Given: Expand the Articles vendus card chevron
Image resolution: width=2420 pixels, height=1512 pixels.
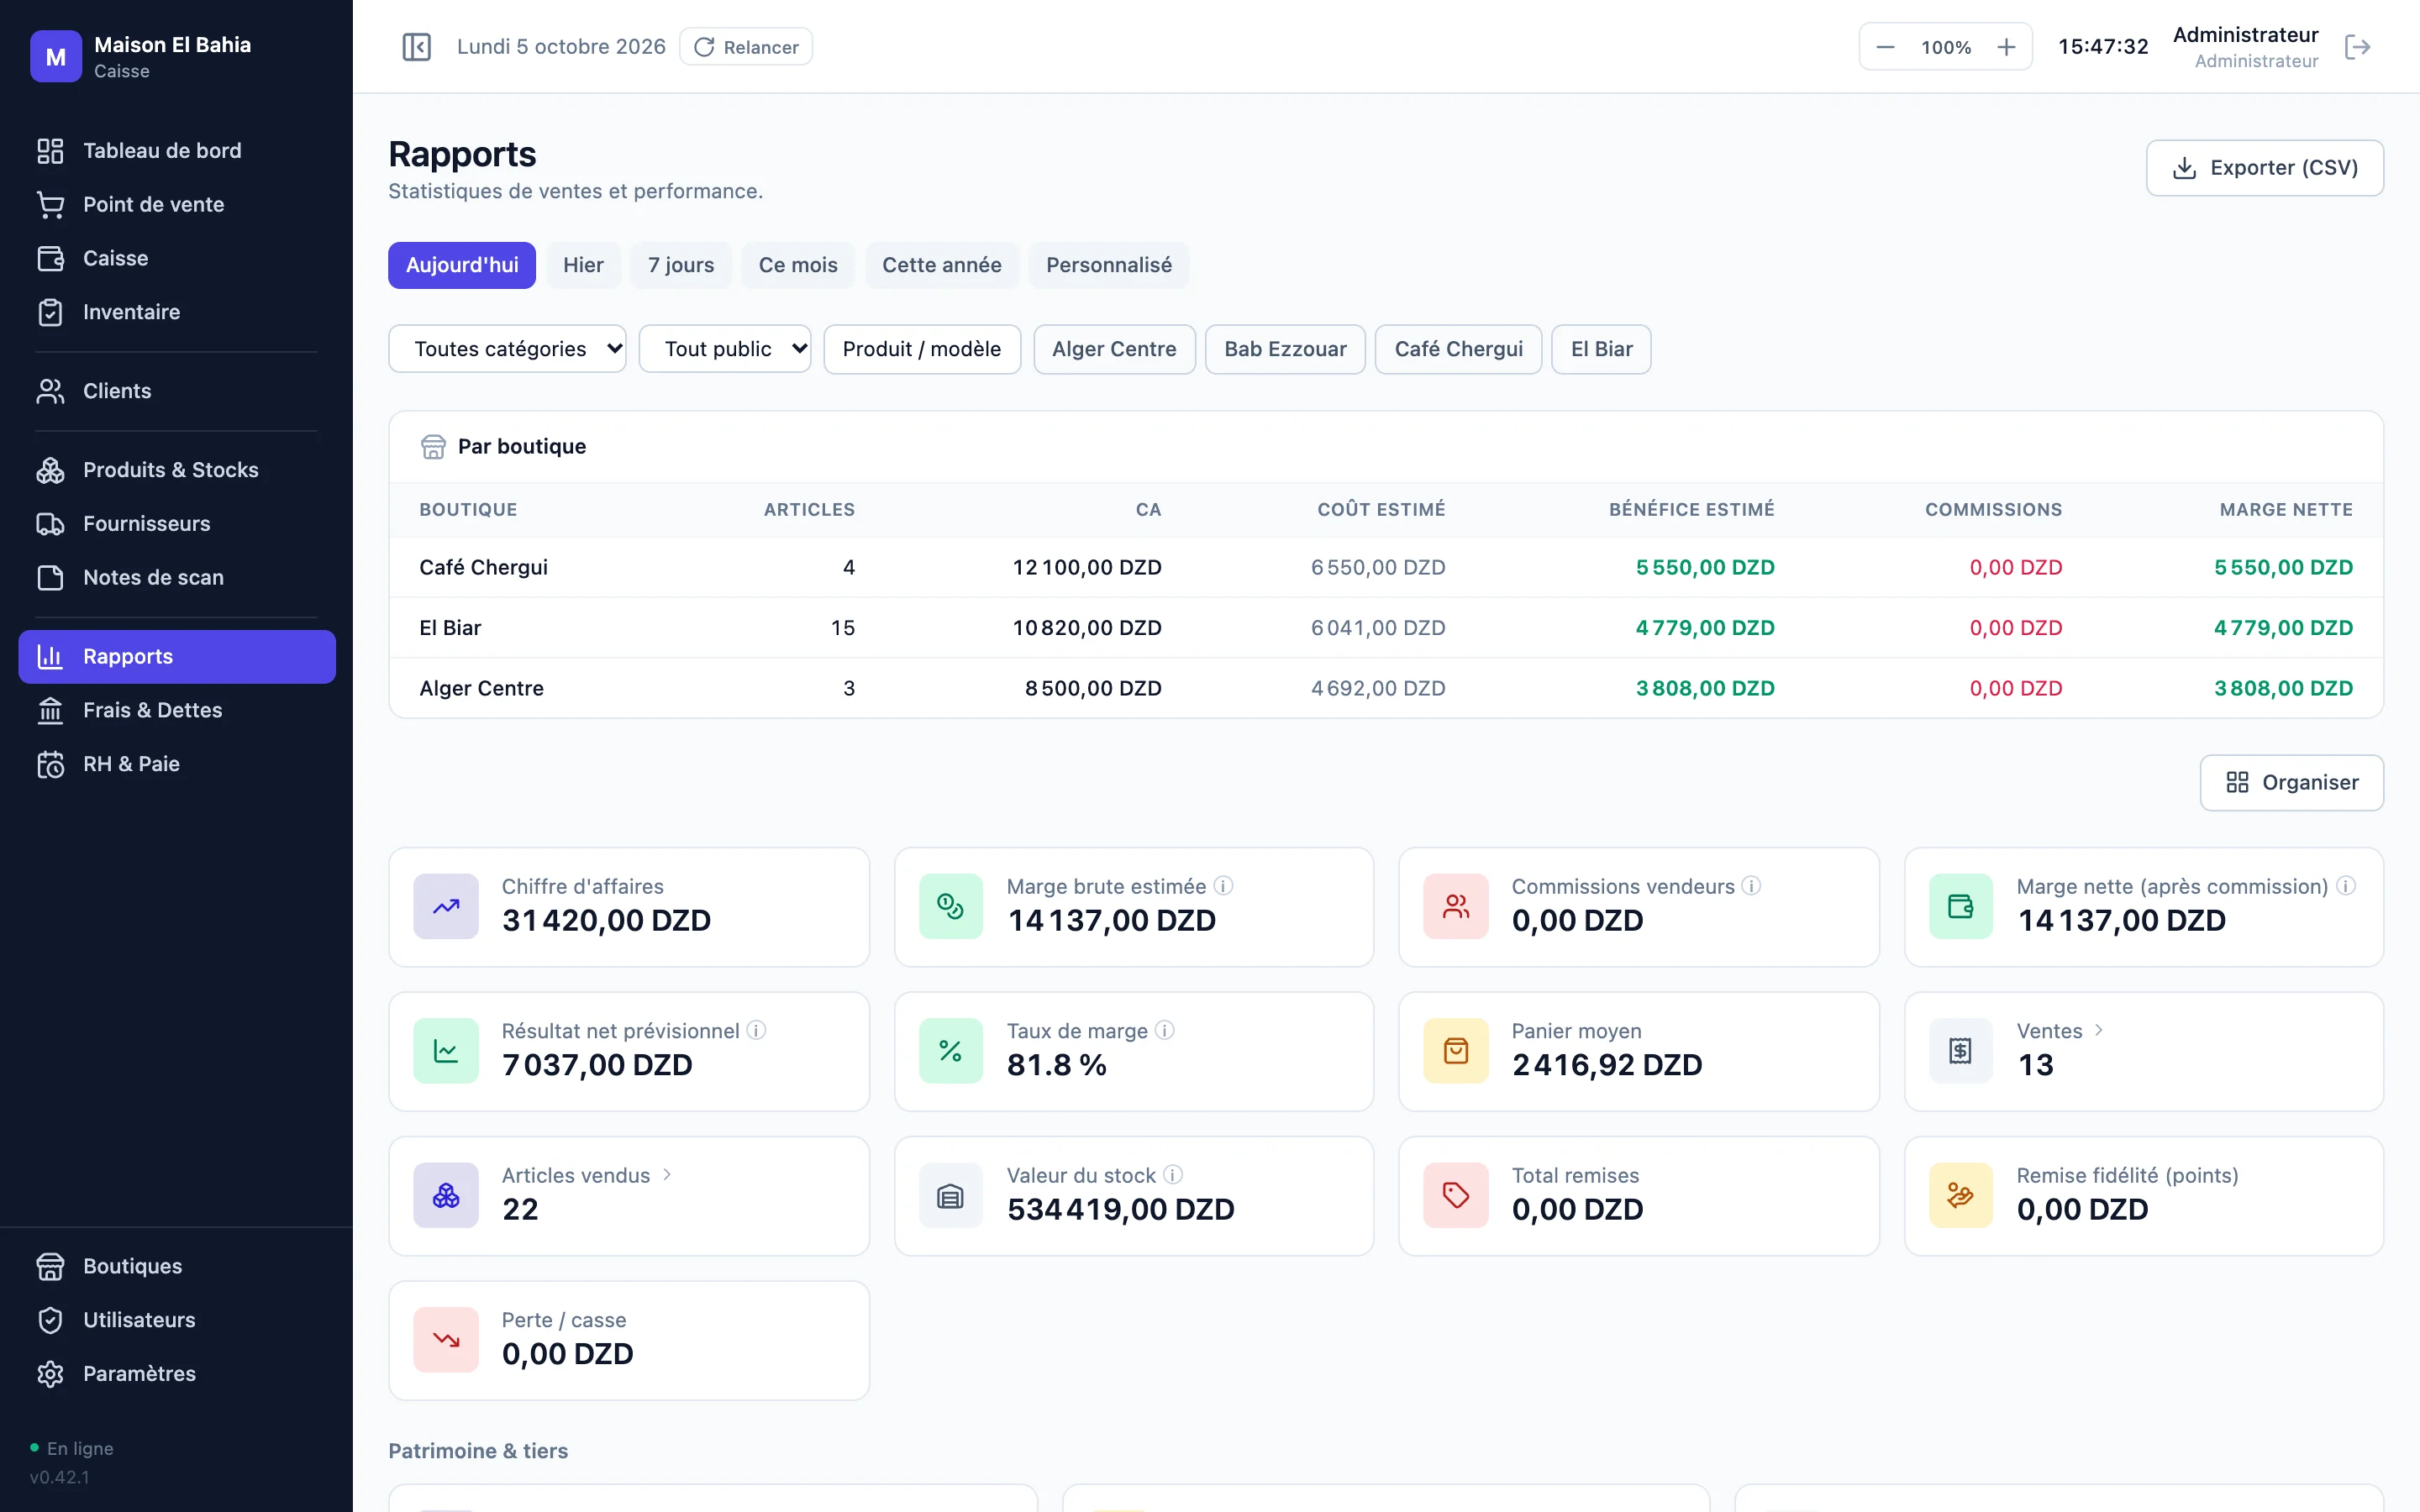Looking at the screenshot, I should click(667, 1175).
